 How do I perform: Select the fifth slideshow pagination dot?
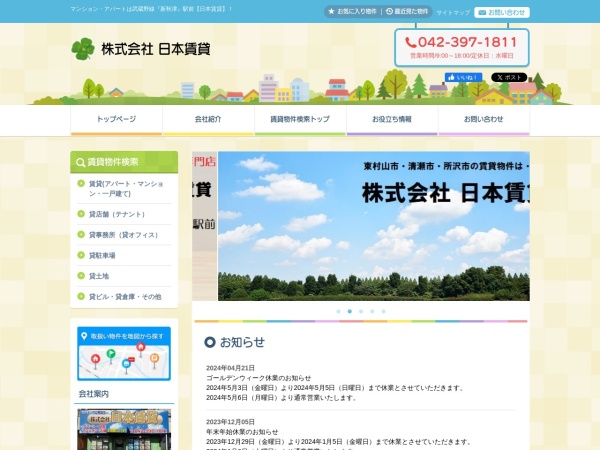[383, 311]
